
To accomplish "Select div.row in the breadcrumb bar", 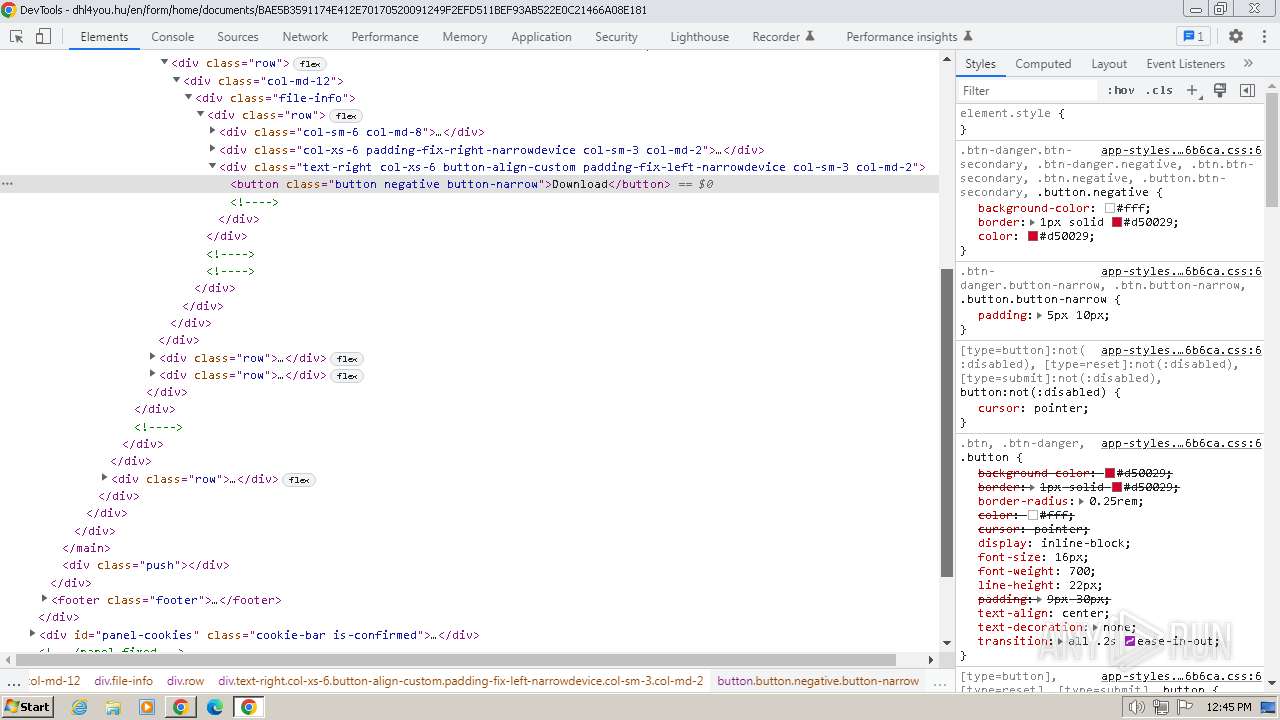I will pyautogui.click(x=185, y=681).
